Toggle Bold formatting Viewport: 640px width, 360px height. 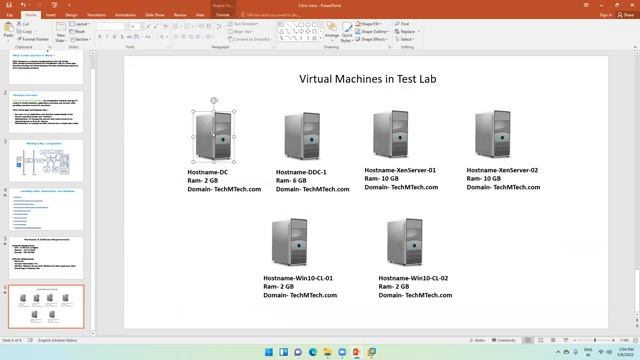[x=100, y=37]
